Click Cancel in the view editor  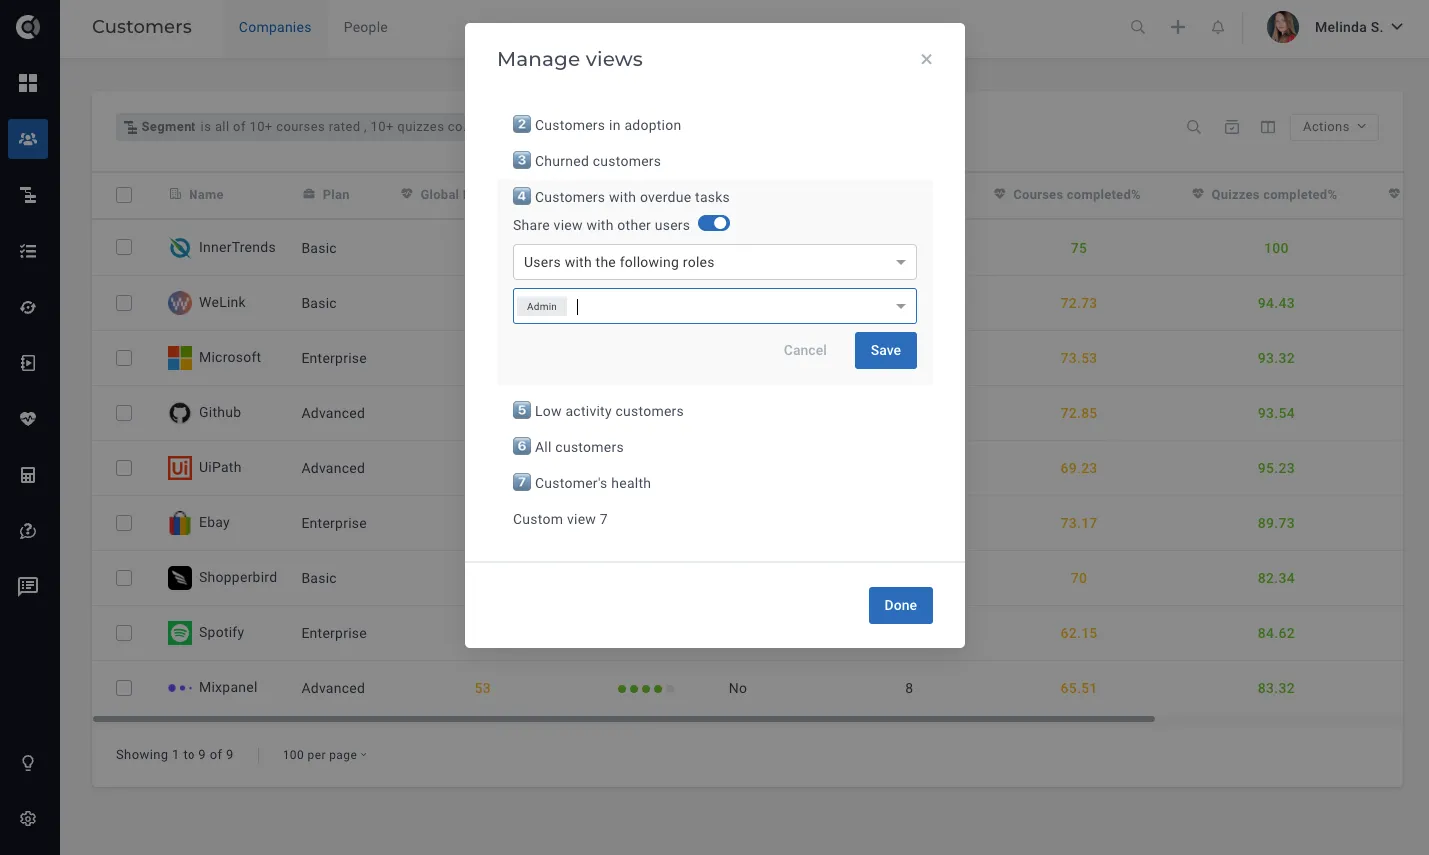pos(805,350)
